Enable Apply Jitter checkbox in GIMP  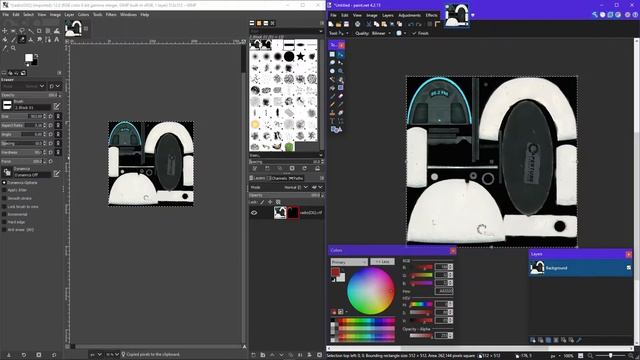point(4,190)
